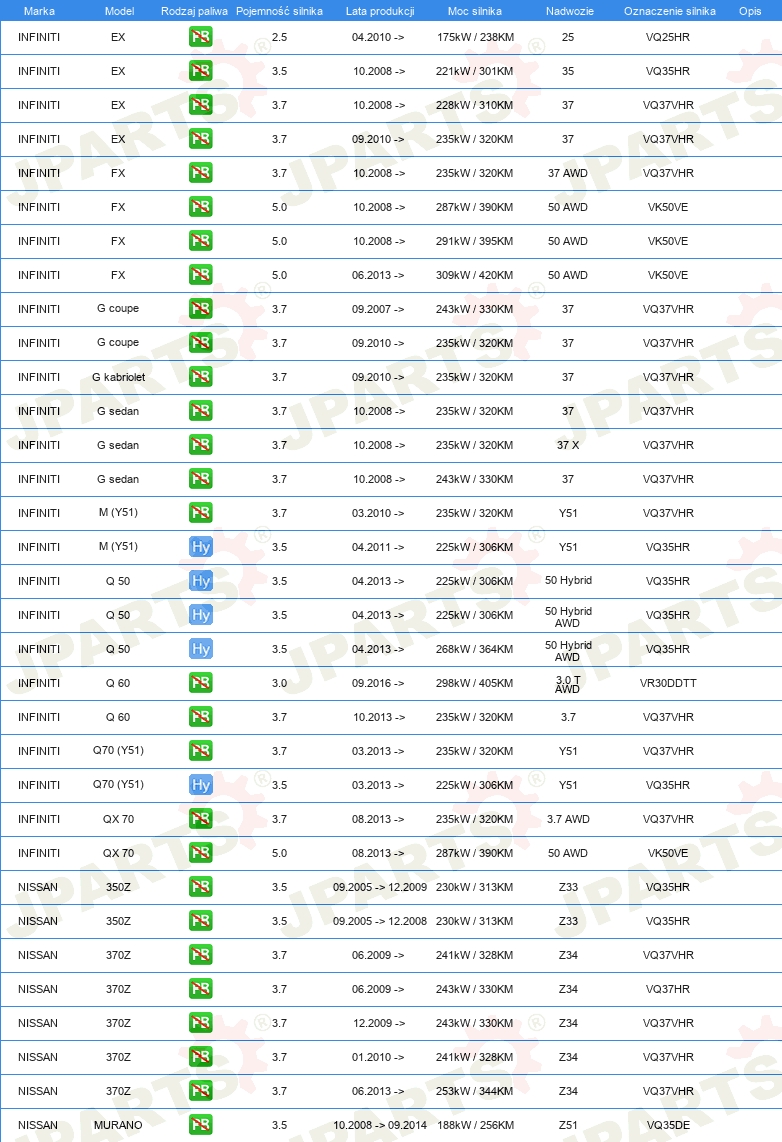Click '37 AWD' body cell

point(568,173)
